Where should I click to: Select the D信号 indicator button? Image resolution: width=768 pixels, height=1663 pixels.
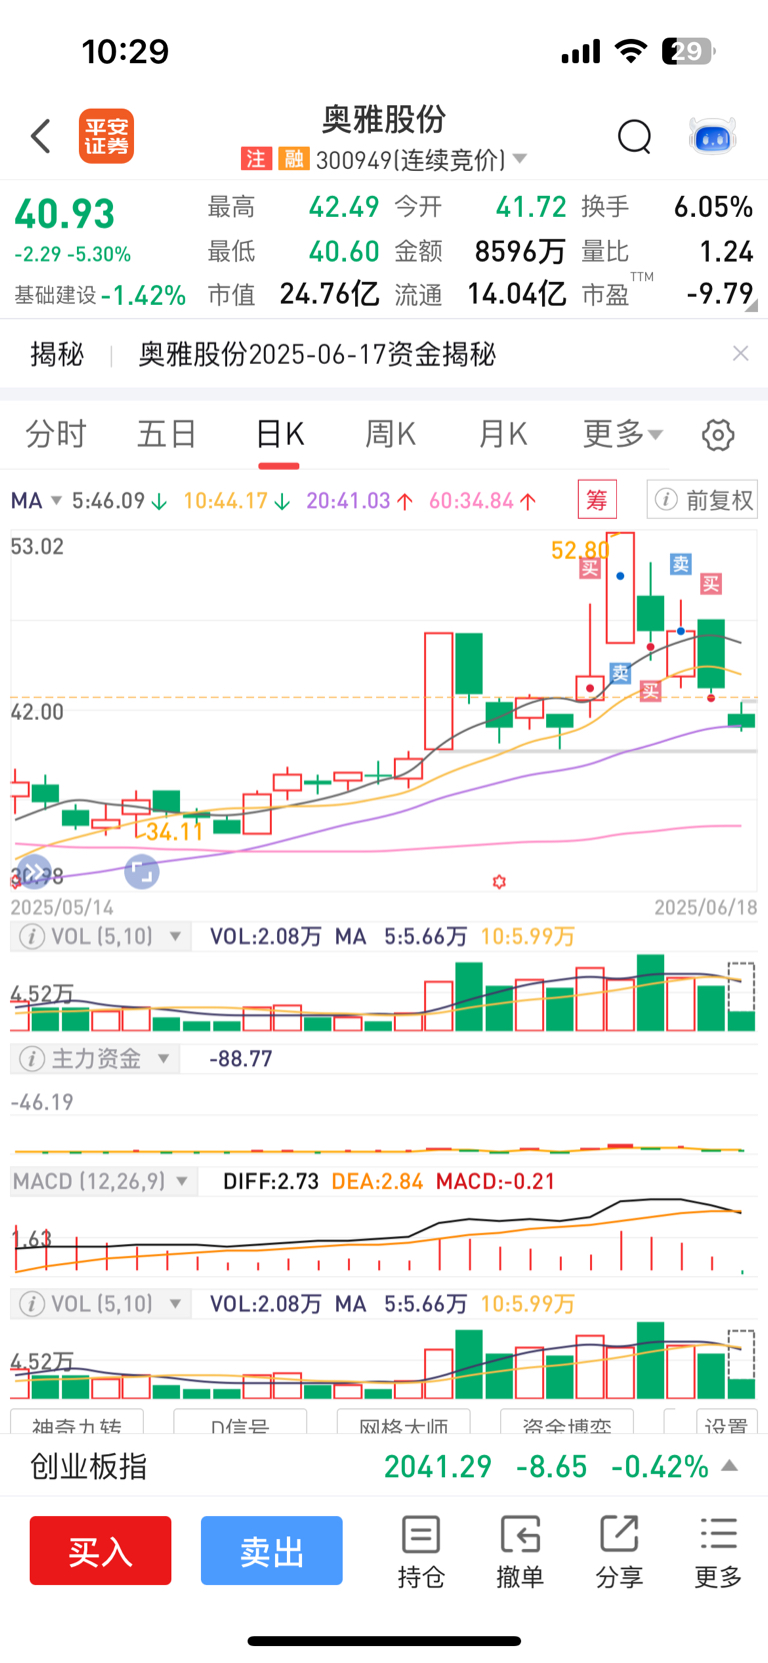pos(240,1424)
